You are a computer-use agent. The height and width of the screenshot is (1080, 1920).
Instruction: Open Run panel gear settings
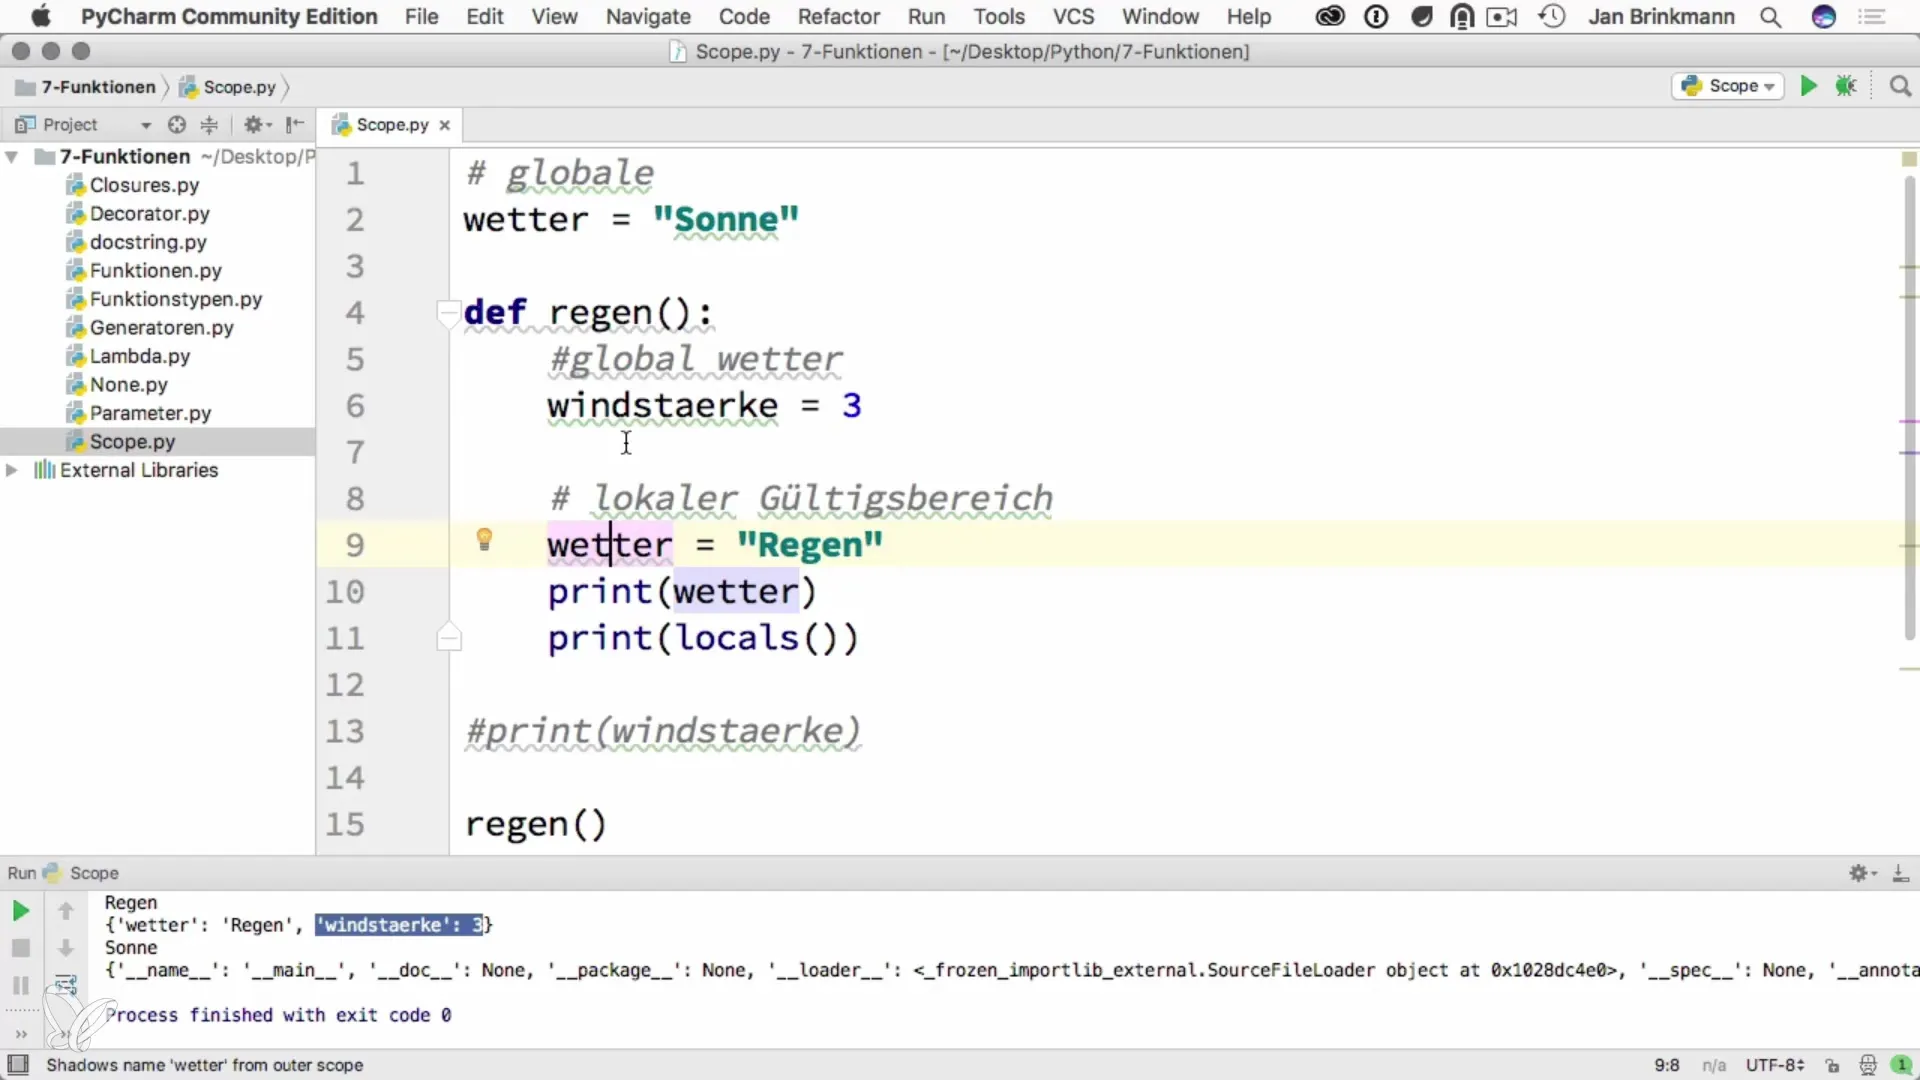pos(1862,873)
